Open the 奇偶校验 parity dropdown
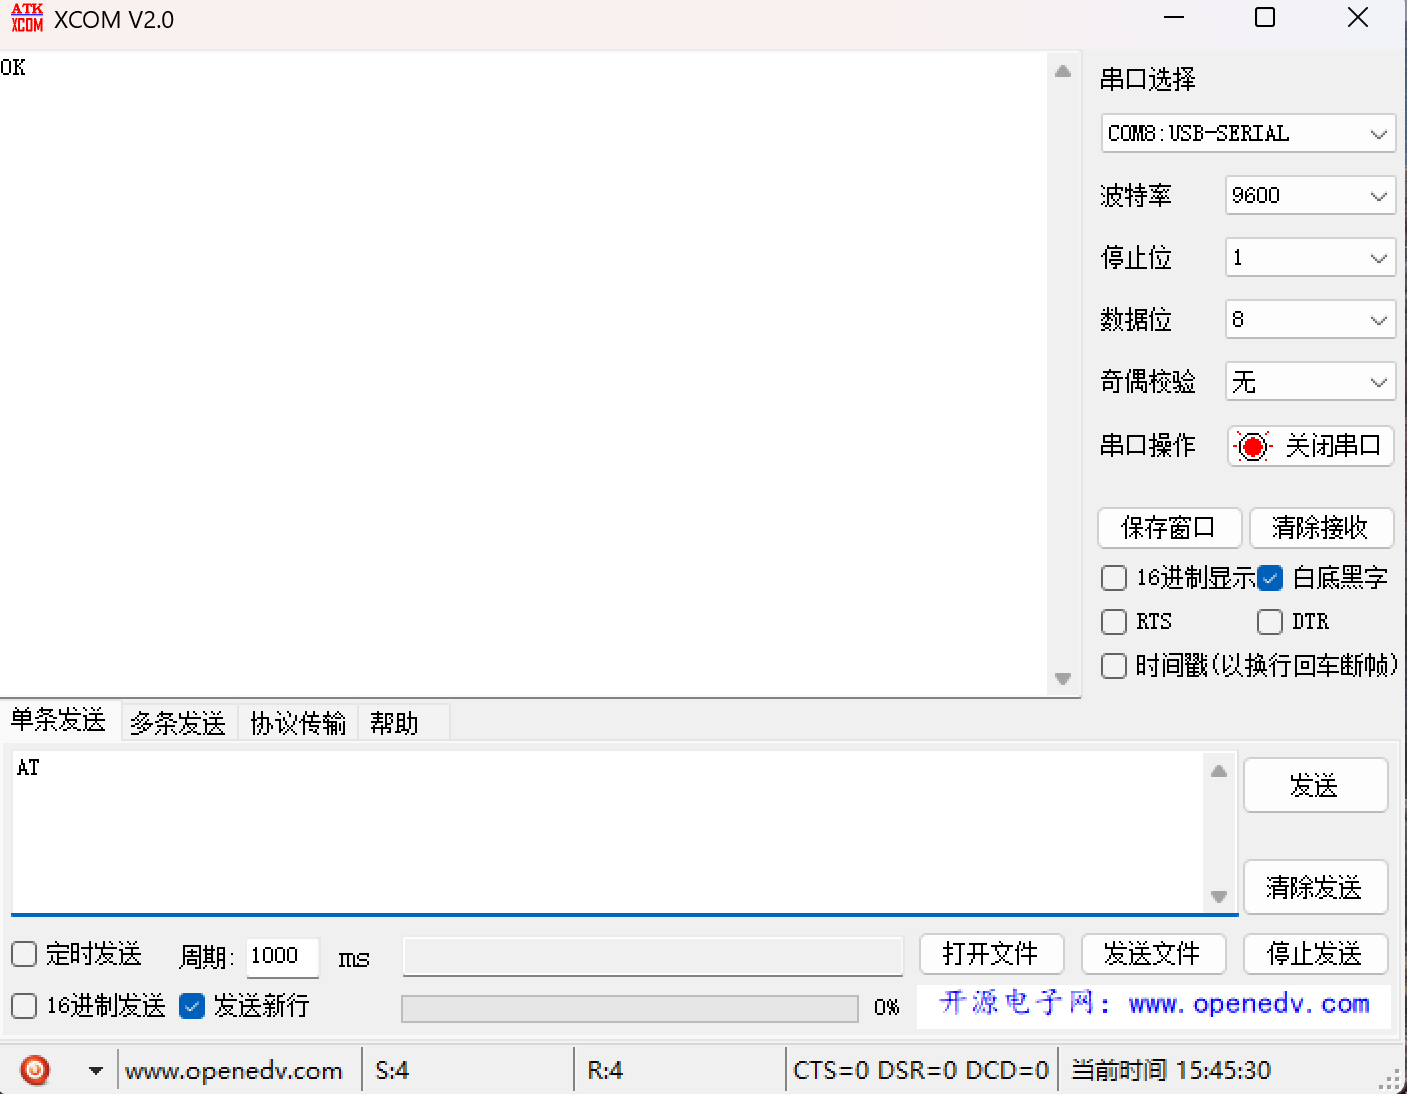This screenshot has height=1094, width=1407. (1310, 382)
